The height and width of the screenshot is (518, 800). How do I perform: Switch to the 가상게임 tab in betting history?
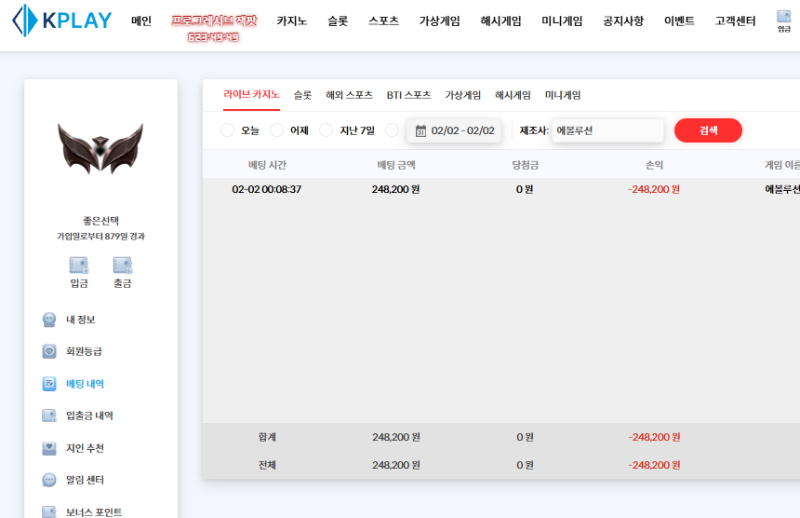(x=463, y=95)
